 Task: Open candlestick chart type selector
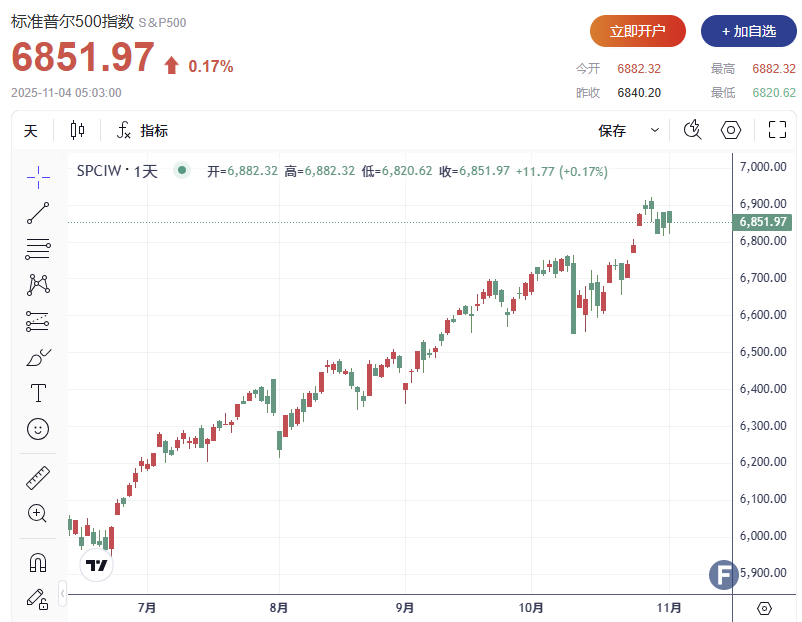tap(77, 130)
